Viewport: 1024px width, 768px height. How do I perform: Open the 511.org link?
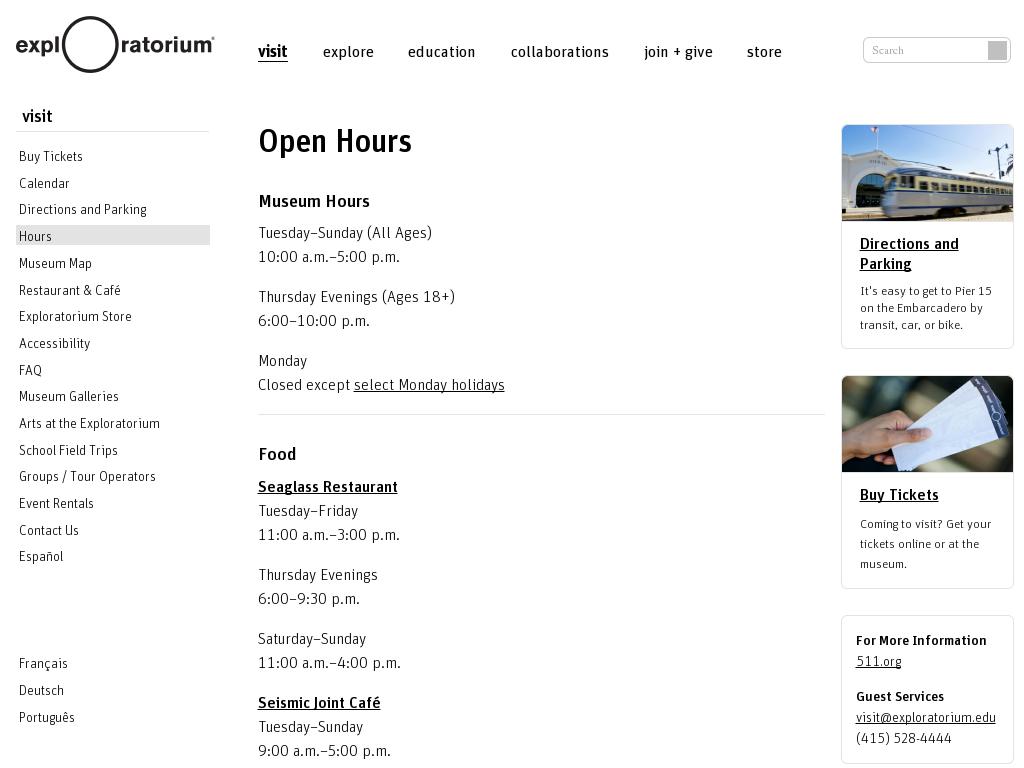[x=878, y=661]
